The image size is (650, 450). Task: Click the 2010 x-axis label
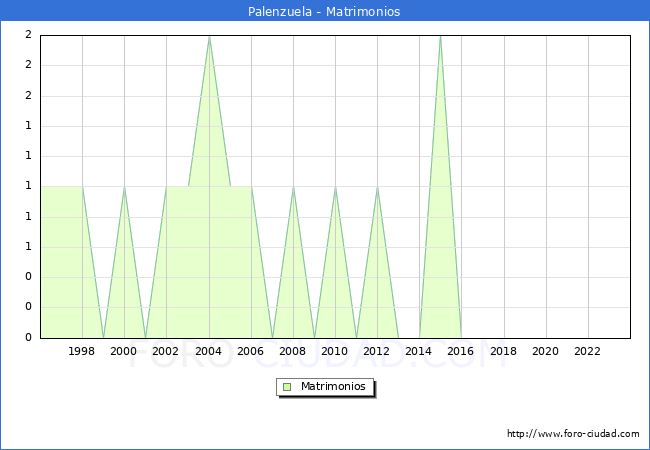point(335,351)
